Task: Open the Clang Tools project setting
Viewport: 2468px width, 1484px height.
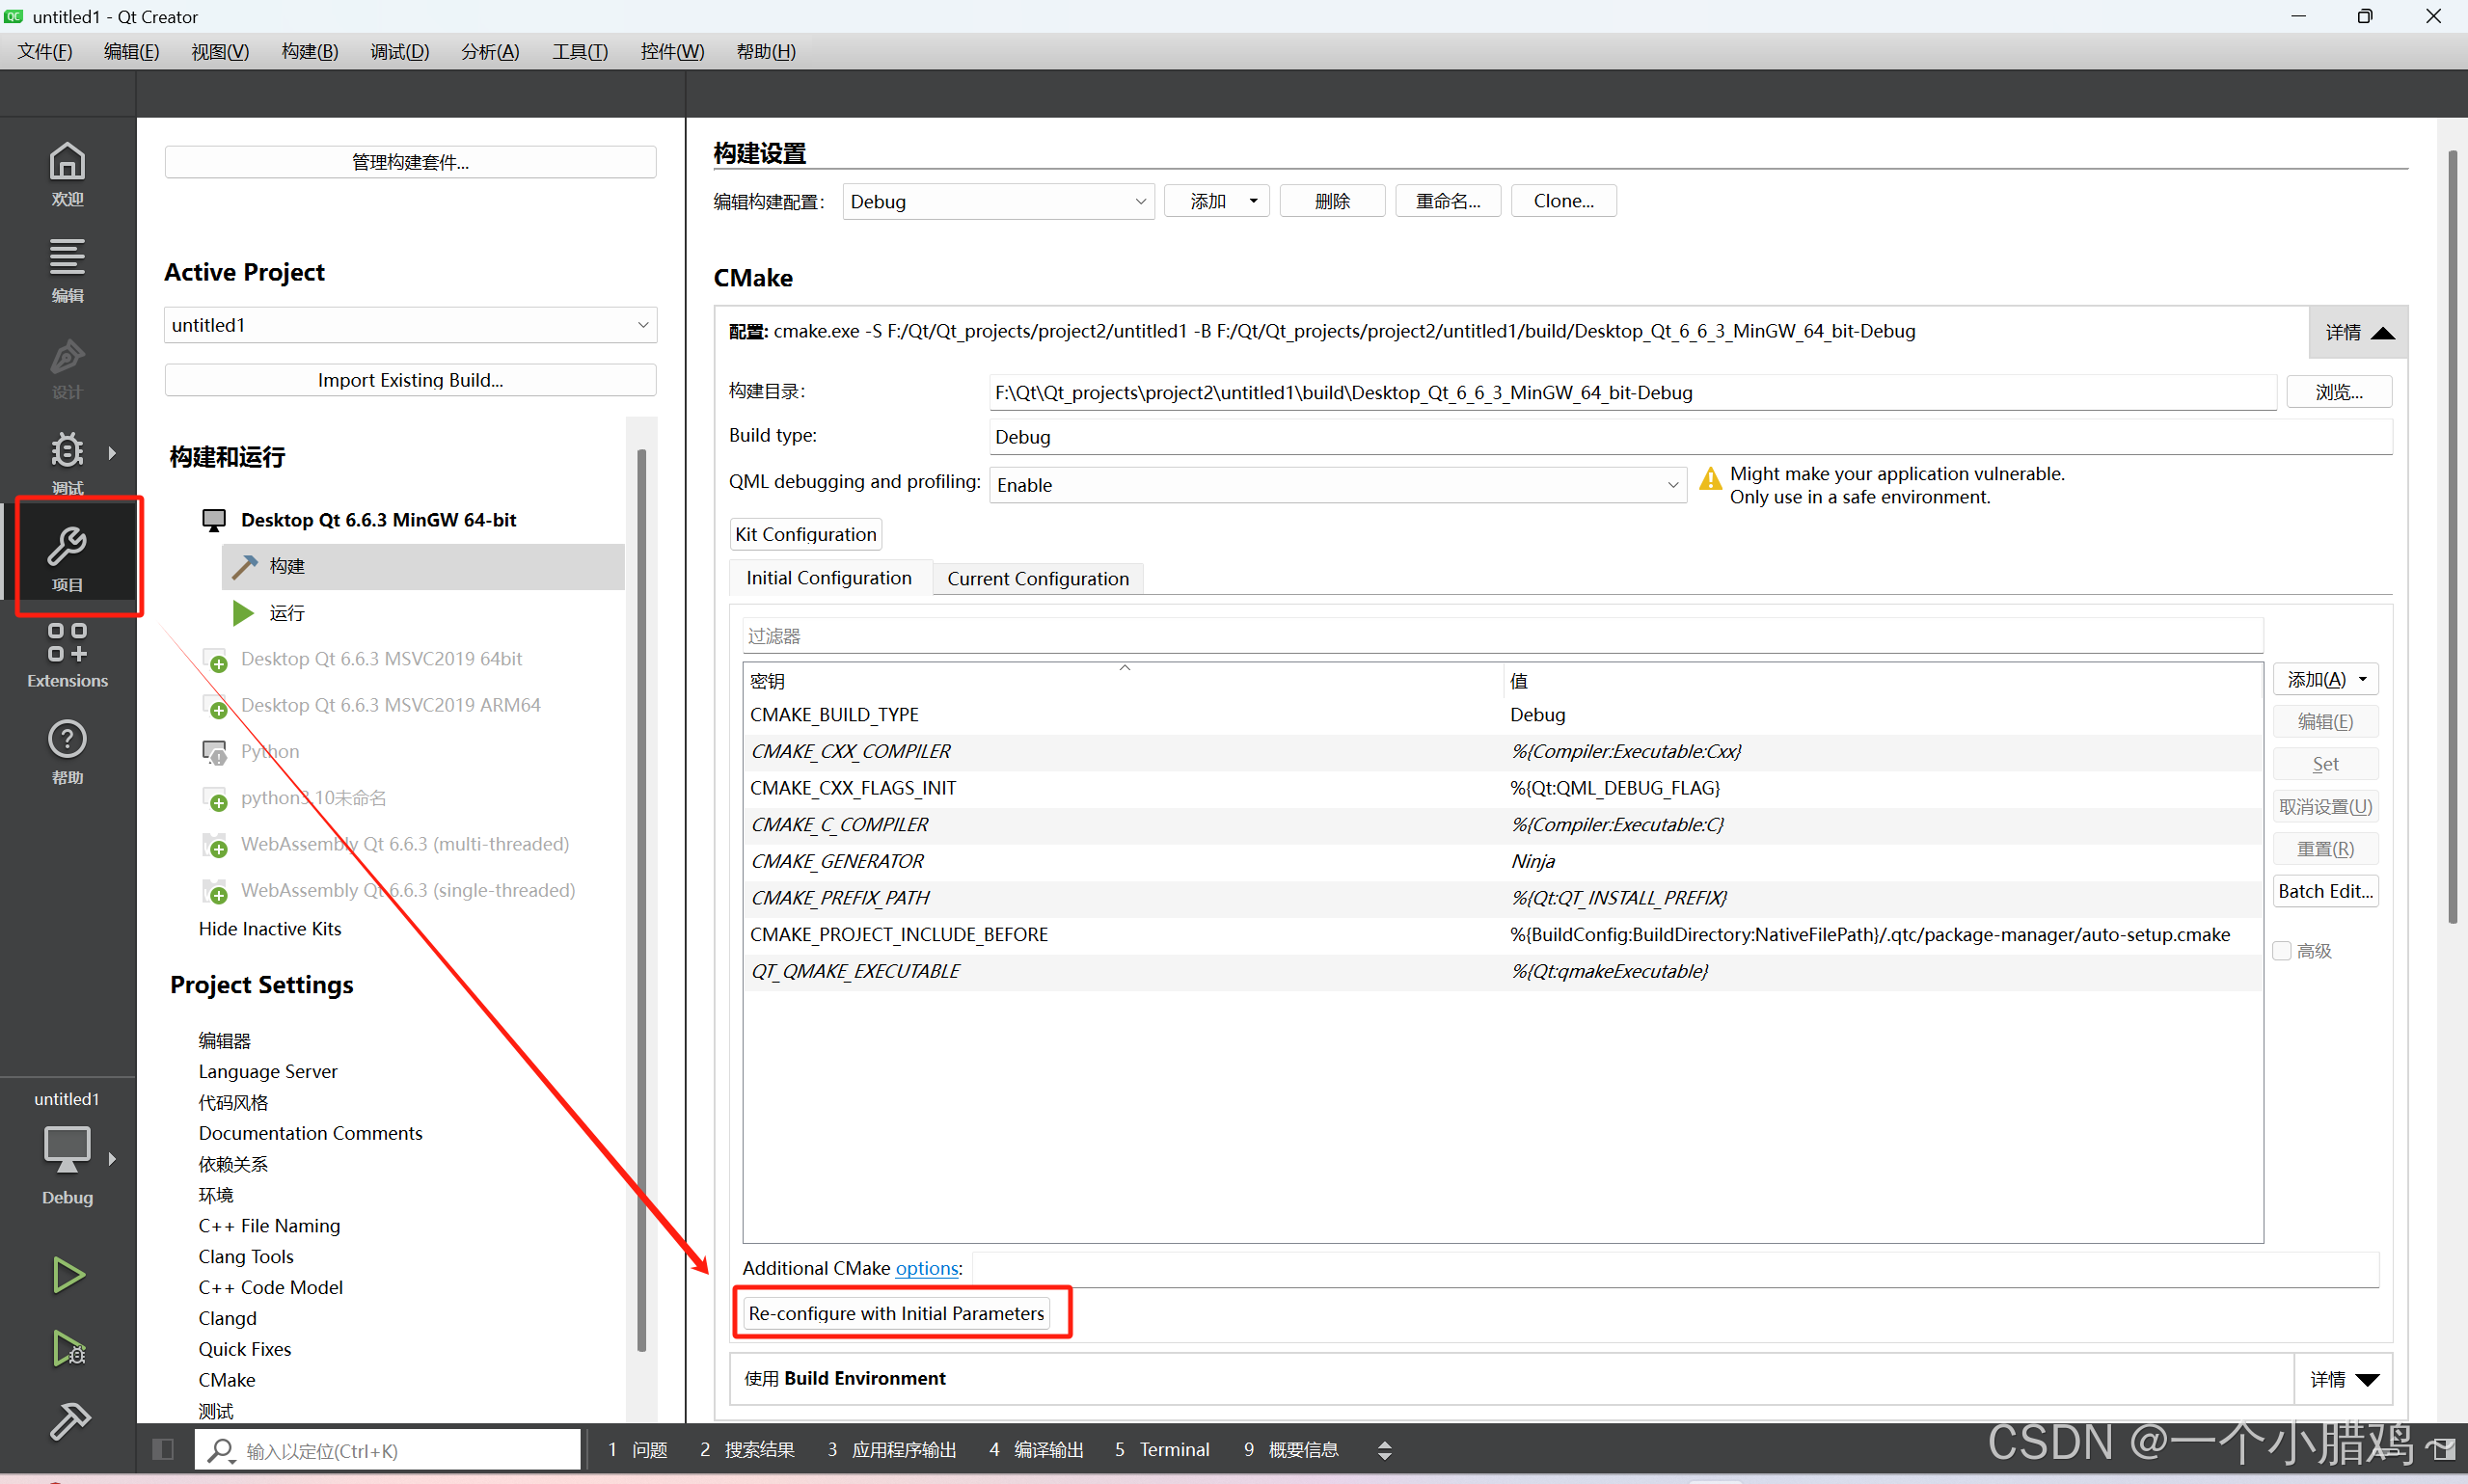Action: click(246, 1256)
